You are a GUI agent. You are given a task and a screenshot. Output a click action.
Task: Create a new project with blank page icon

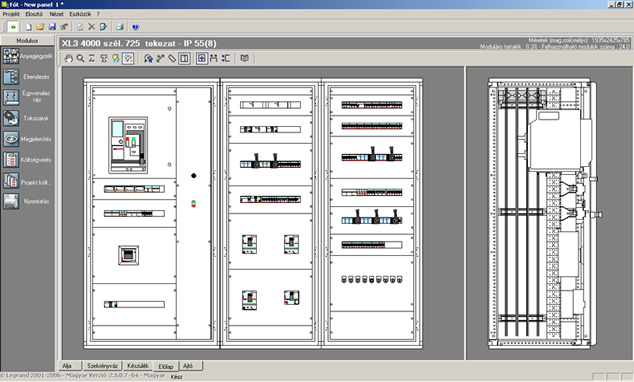coord(29,27)
